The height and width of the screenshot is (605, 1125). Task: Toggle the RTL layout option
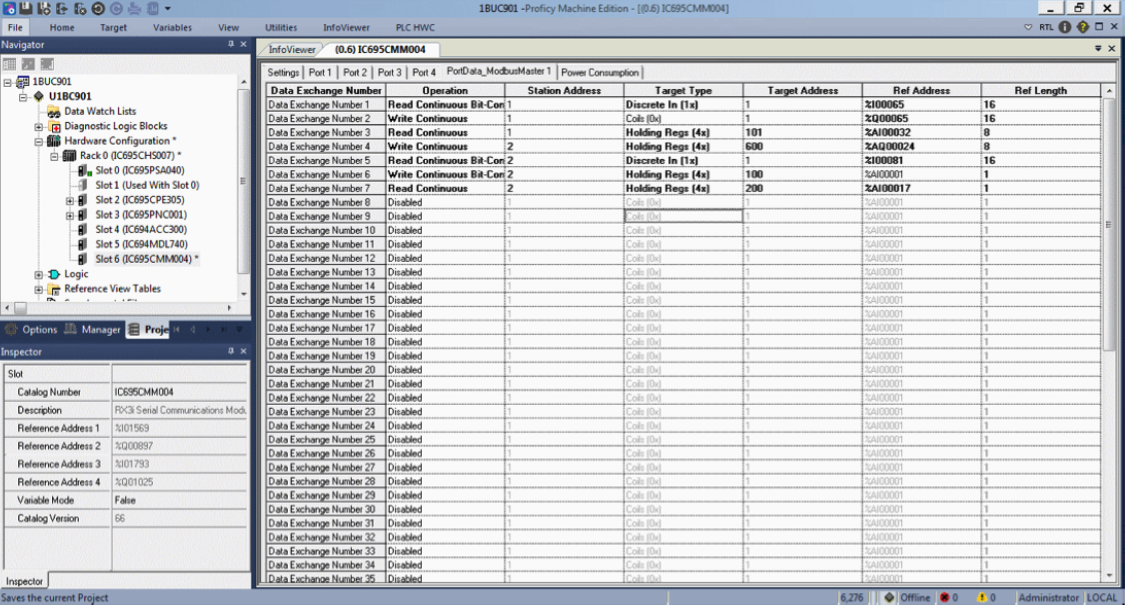point(1046,27)
